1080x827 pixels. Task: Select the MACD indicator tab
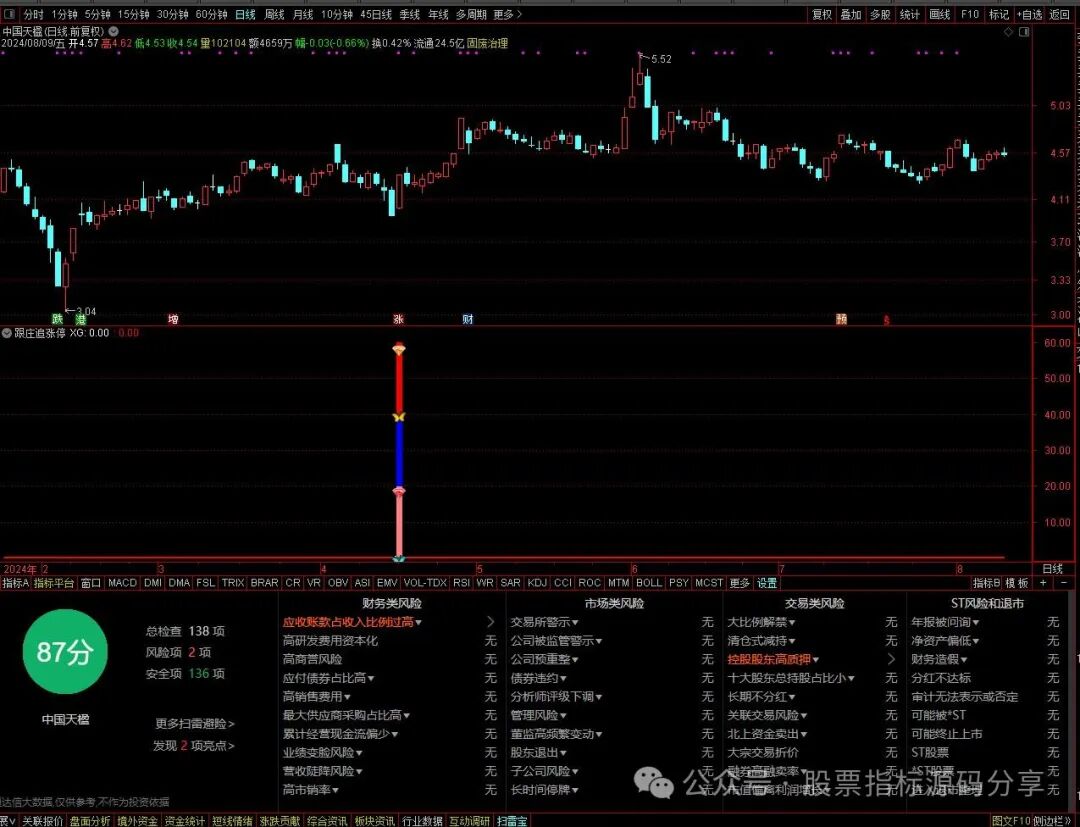(x=123, y=583)
